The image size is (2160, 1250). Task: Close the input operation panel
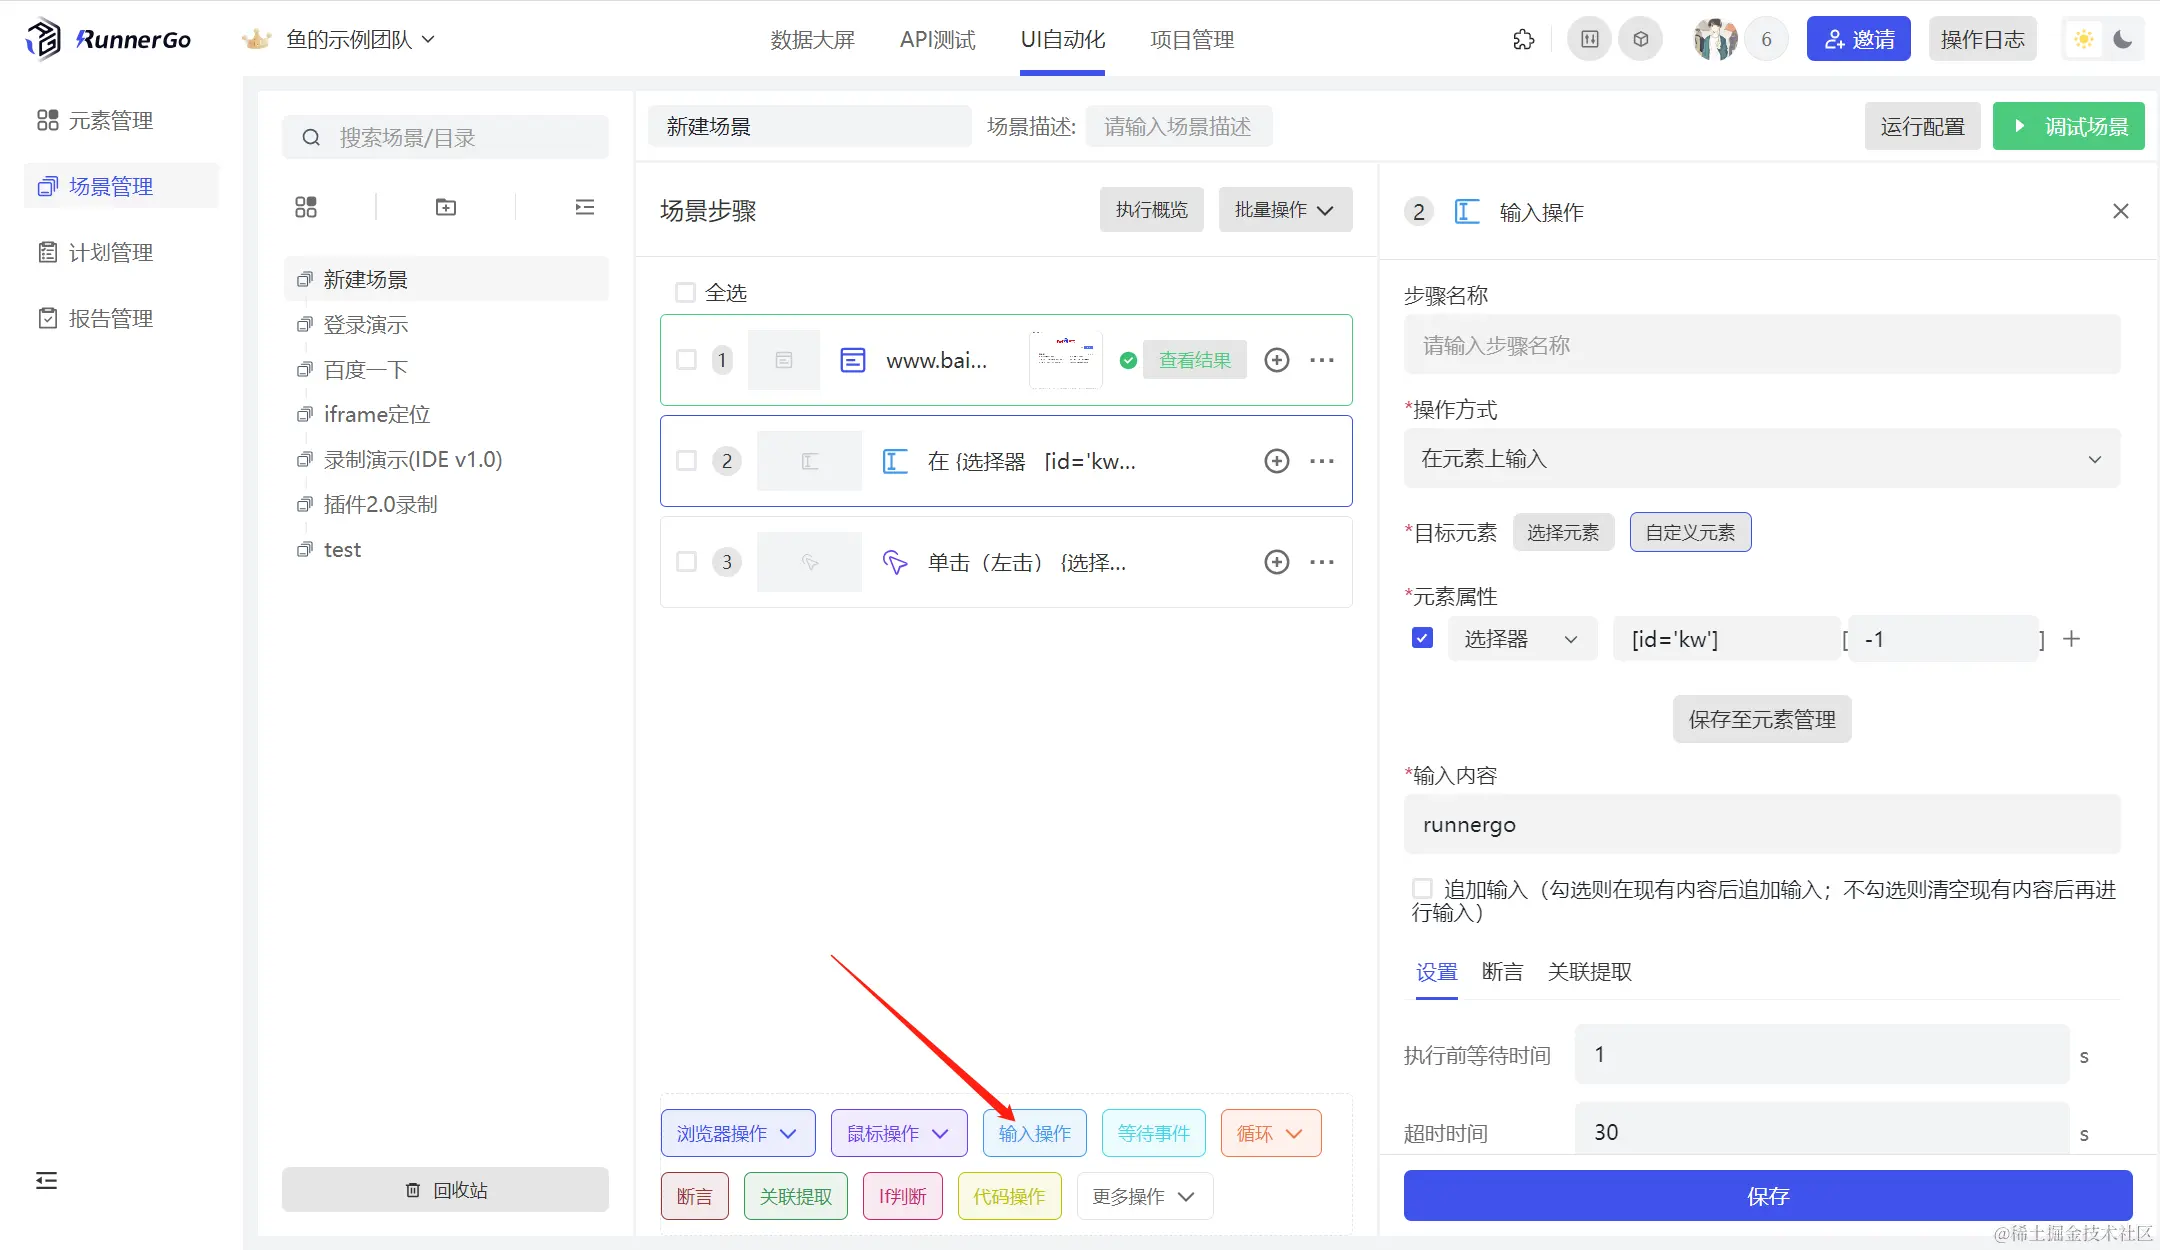tap(2120, 211)
